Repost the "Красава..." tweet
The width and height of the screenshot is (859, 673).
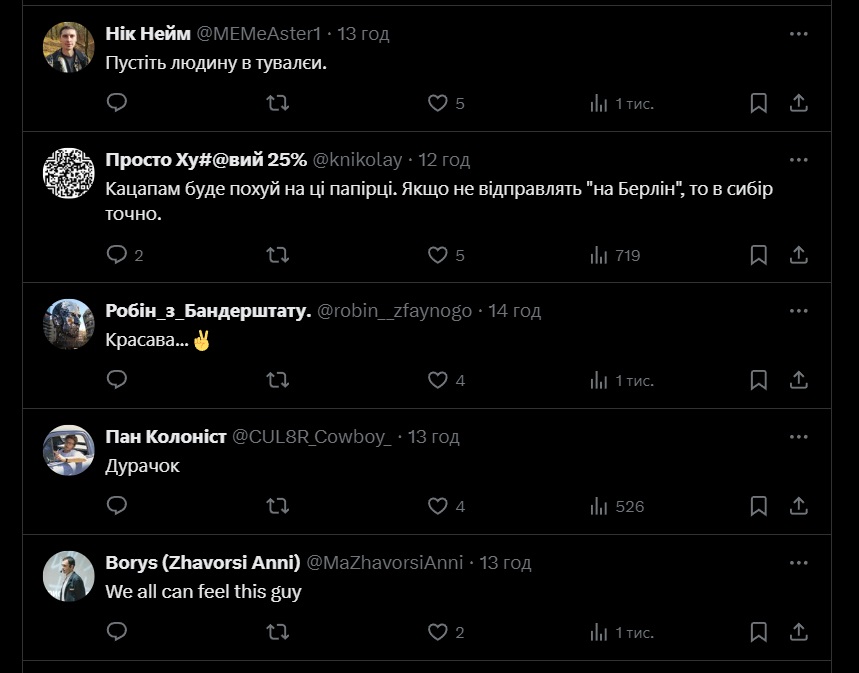[278, 380]
